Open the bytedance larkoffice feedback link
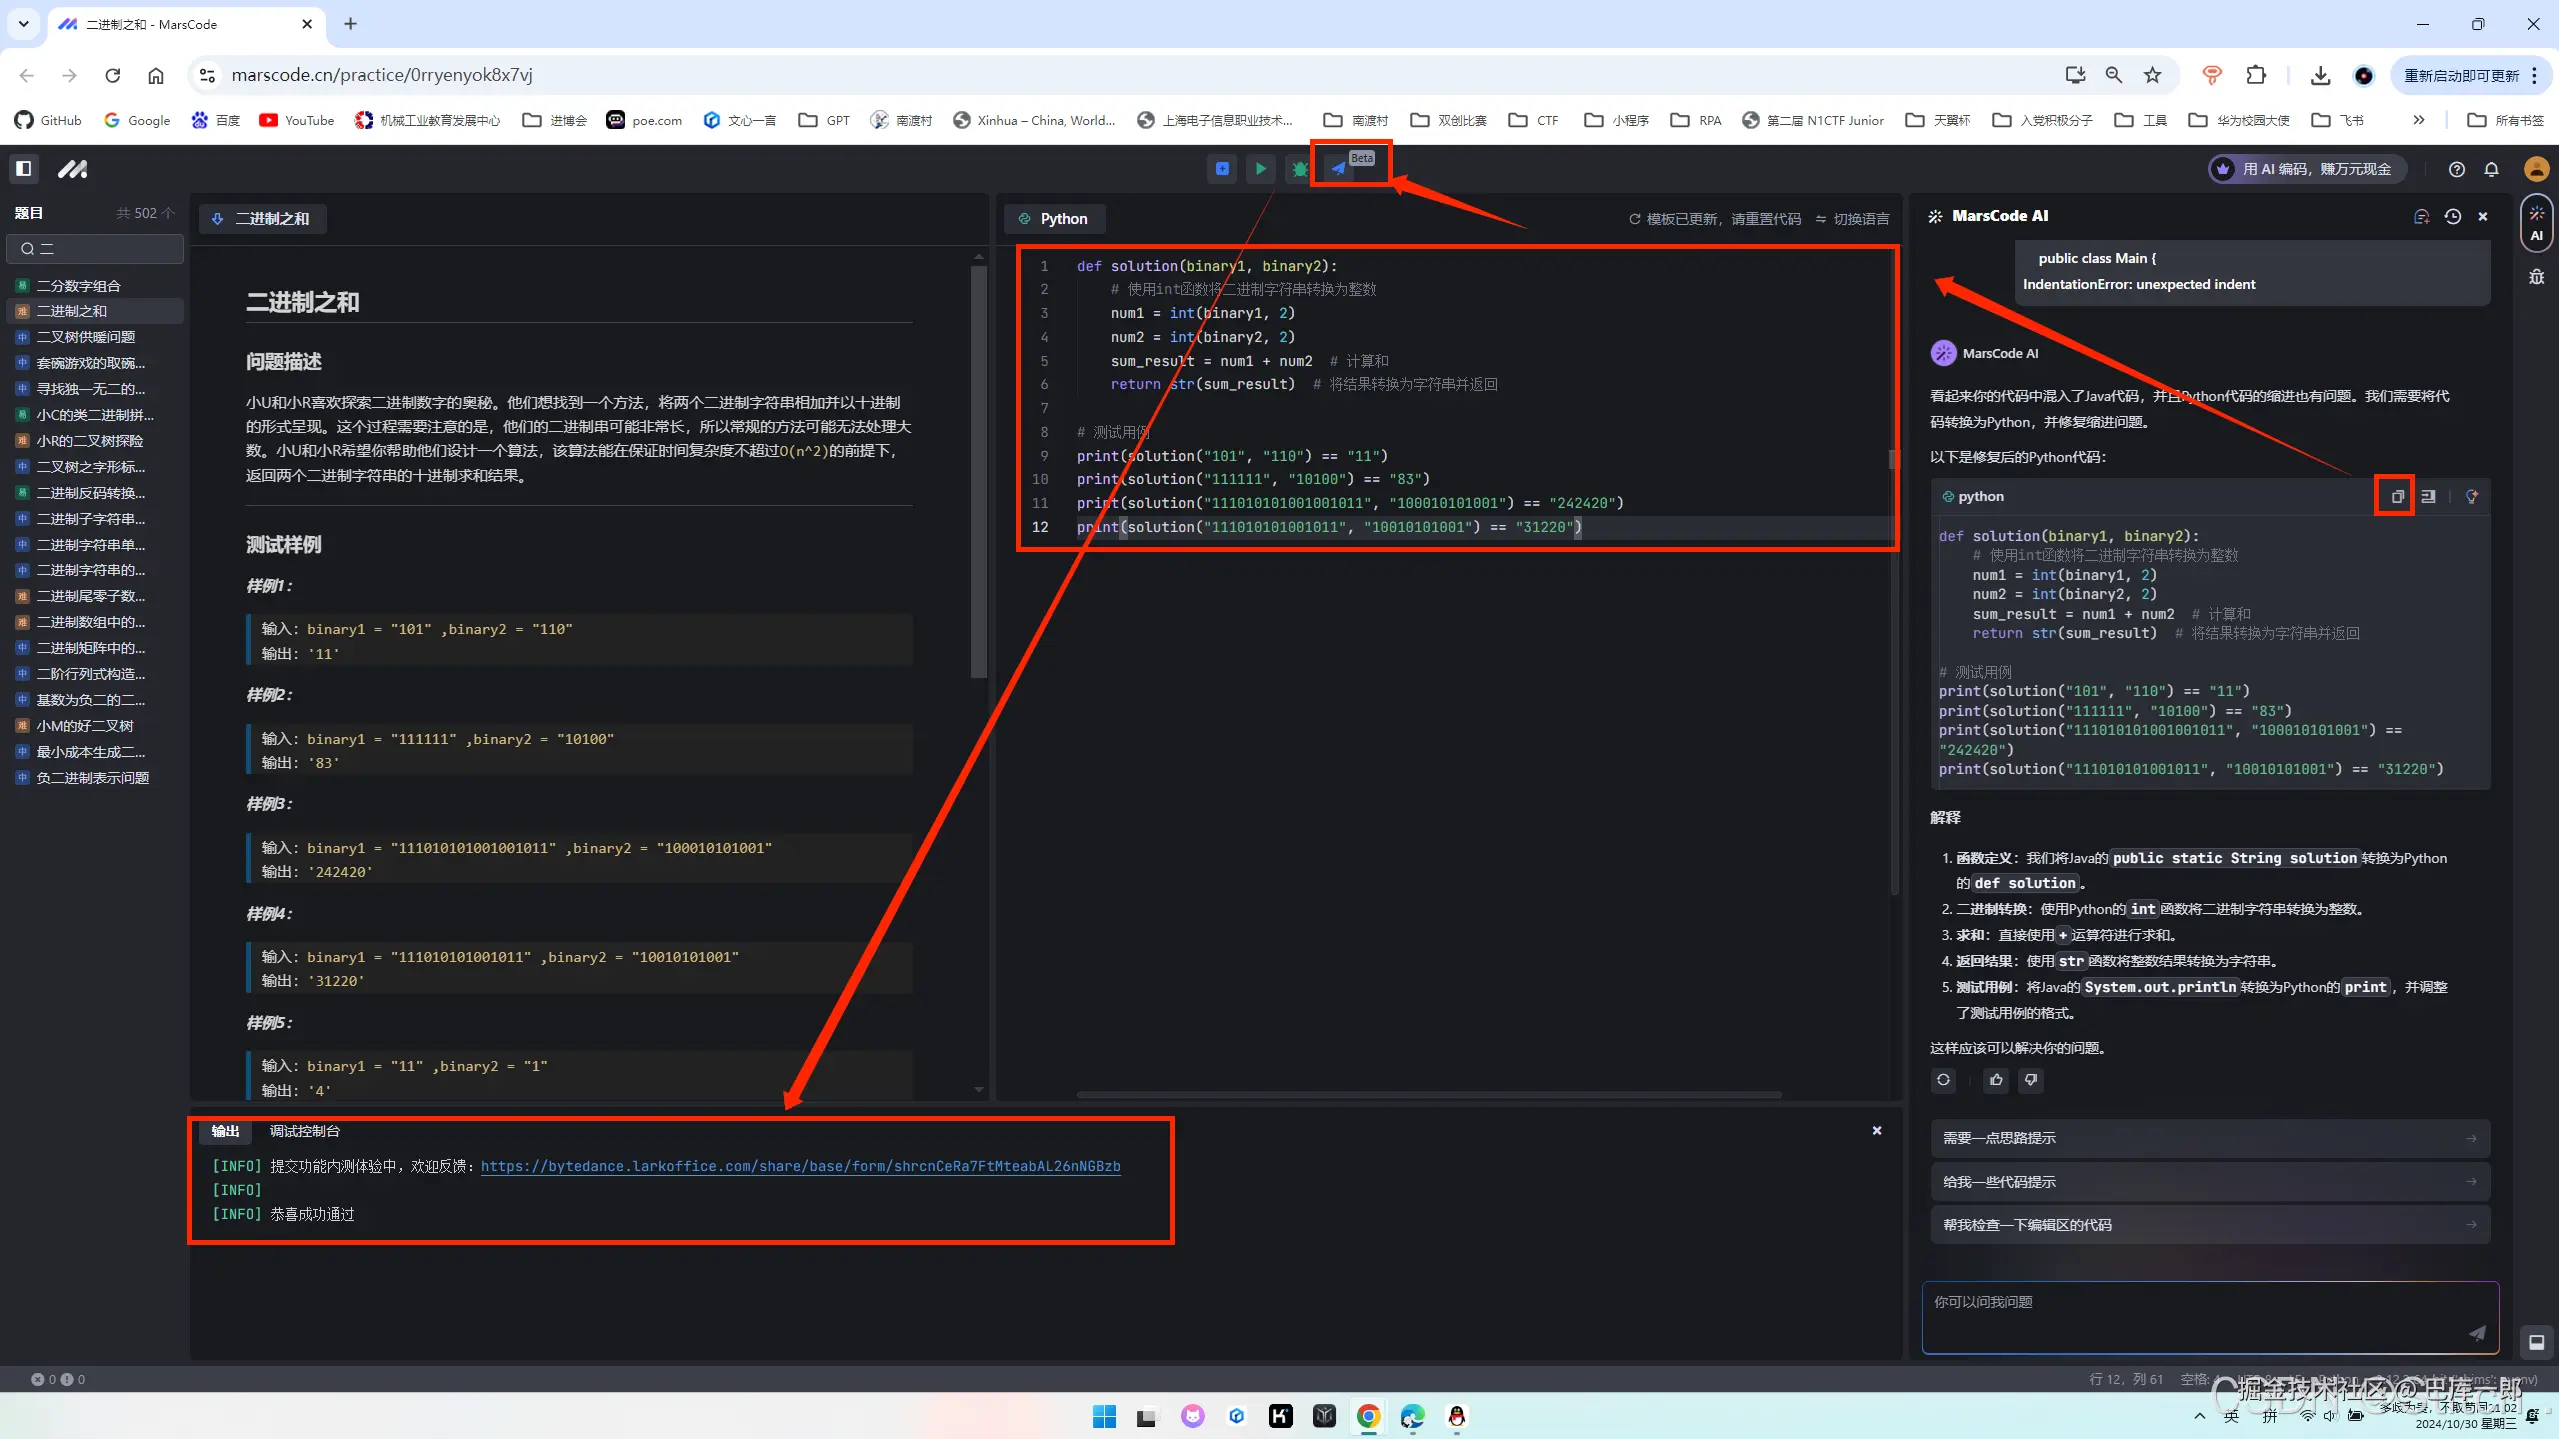The width and height of the screenshot is (2559, 1439). pos(800,1166)
